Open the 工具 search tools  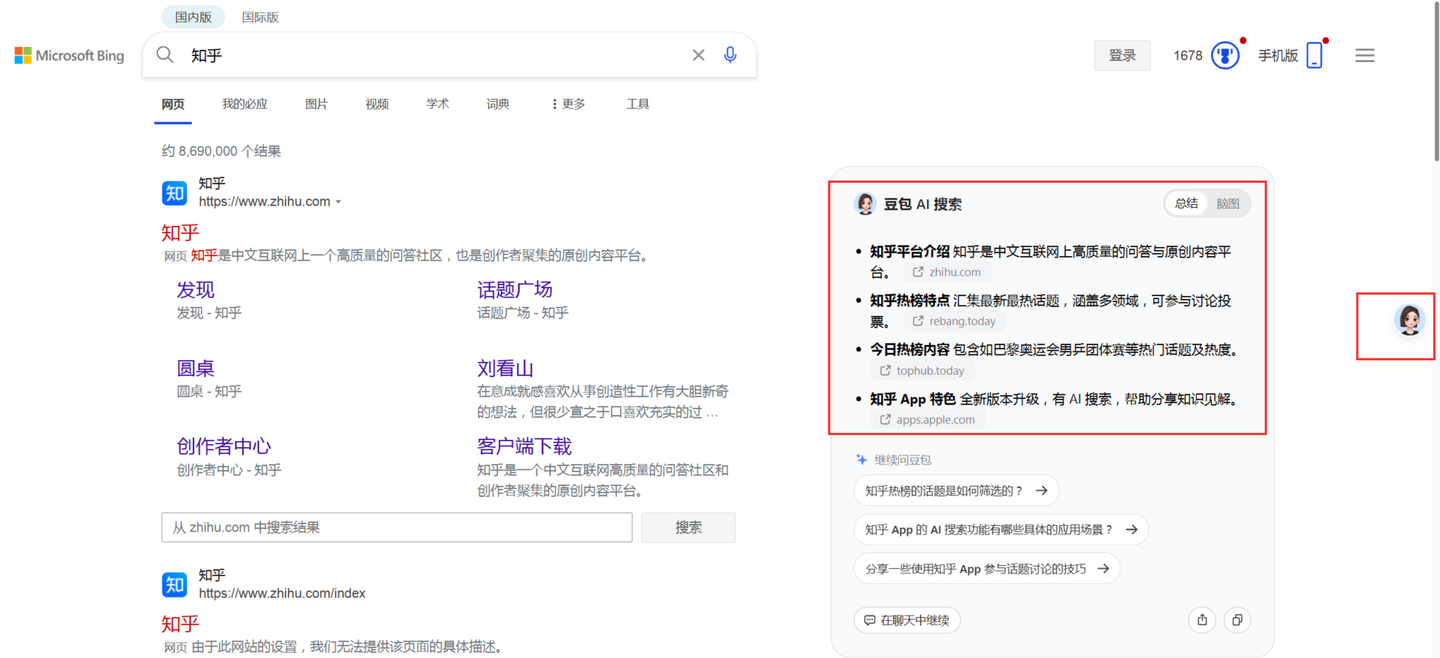(x=638, y=104)
